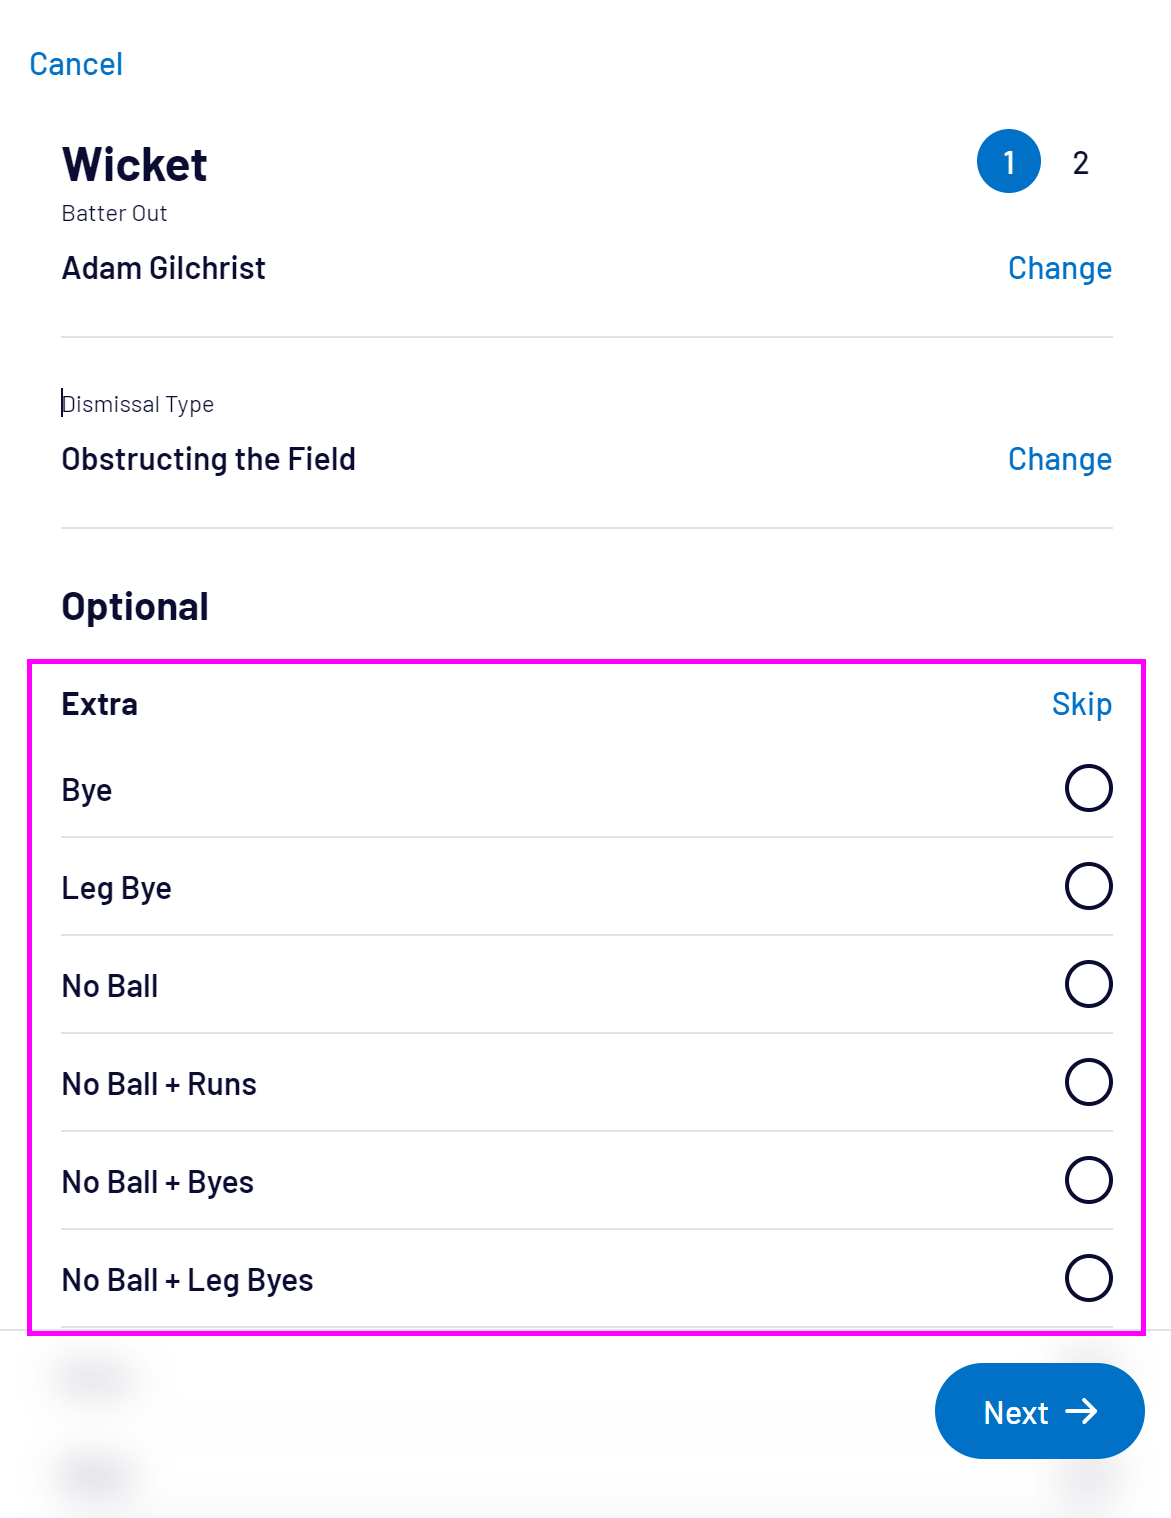Choose the No Ball + Leg Byes option
Screen dimensions: 1171x1518
pos(1088,1278)
